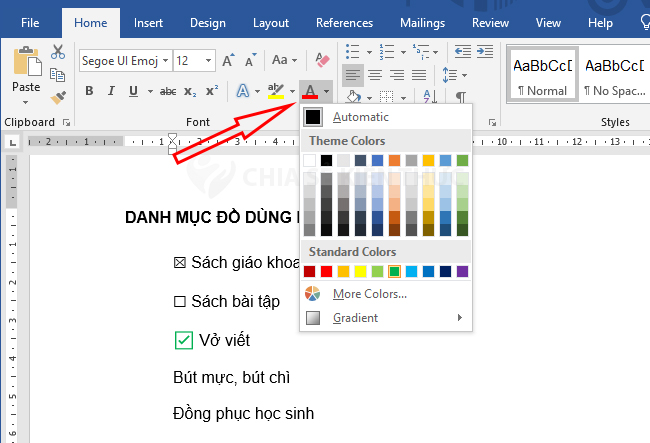The image size is (650, 443).
Task: Switch to the Insert tab
Action: point(148,22)
